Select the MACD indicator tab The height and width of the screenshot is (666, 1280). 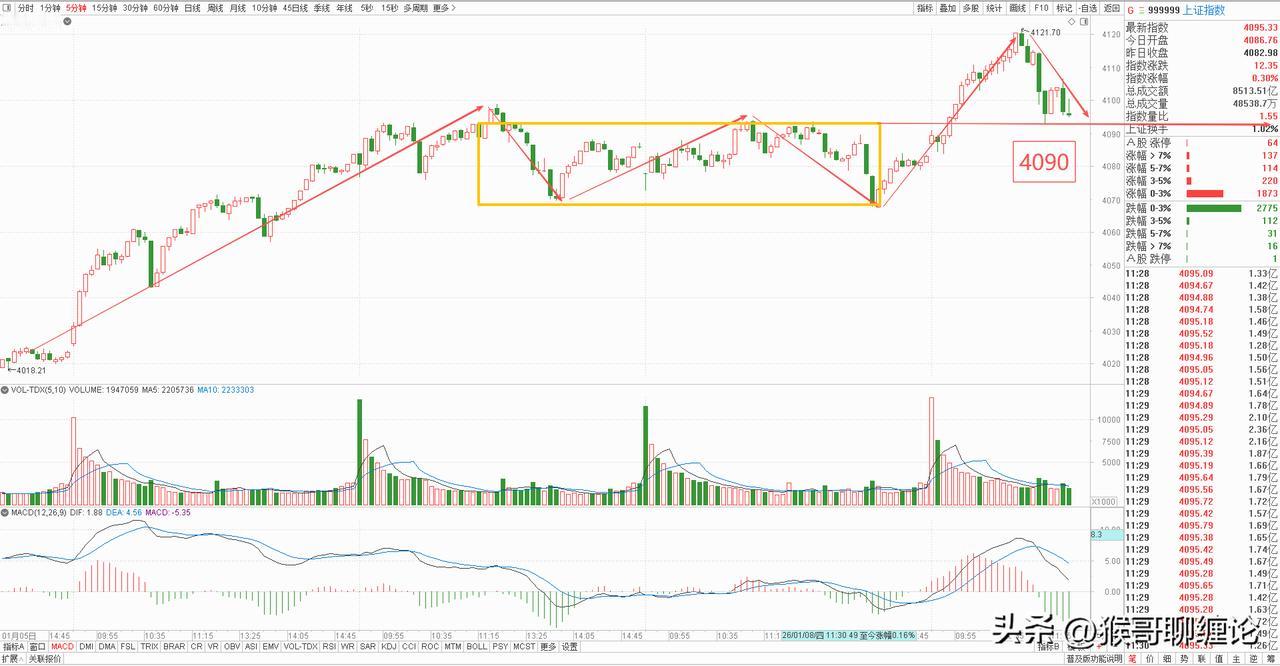[63, 647]
